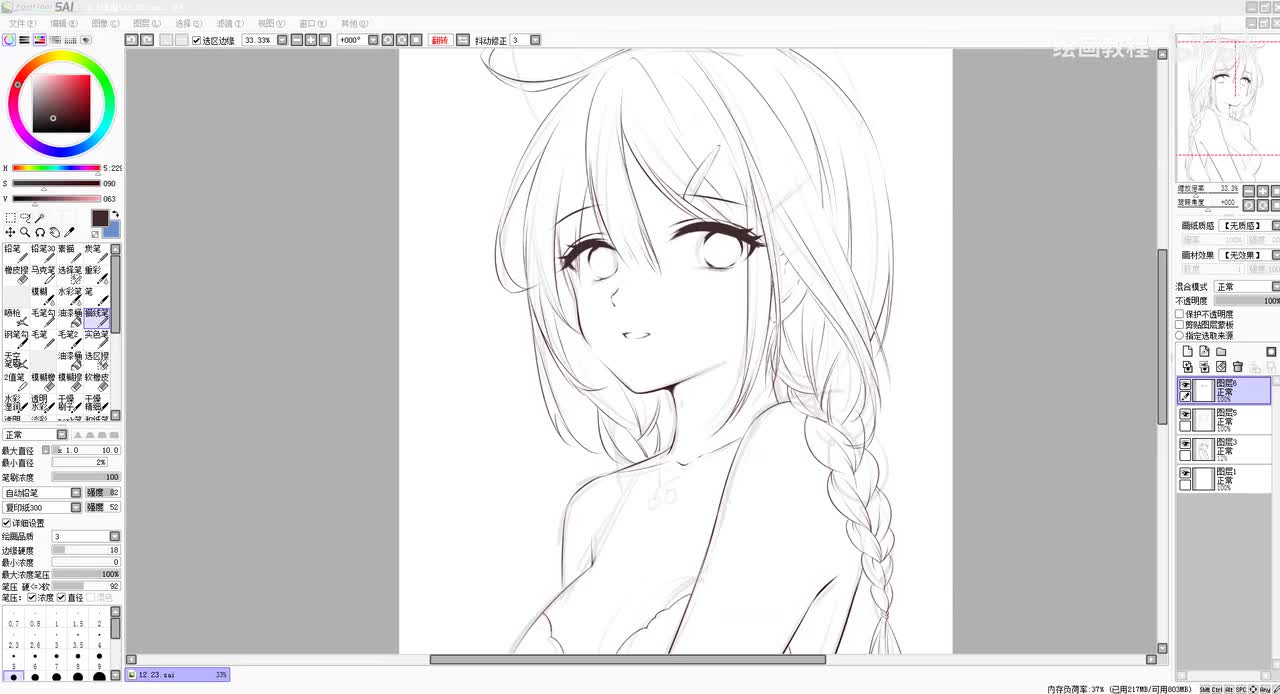Image resolution: width=1280 pixels, height=694 pixels.
Task: Select the 12.23.sai document tab
Action: point(178,675)
